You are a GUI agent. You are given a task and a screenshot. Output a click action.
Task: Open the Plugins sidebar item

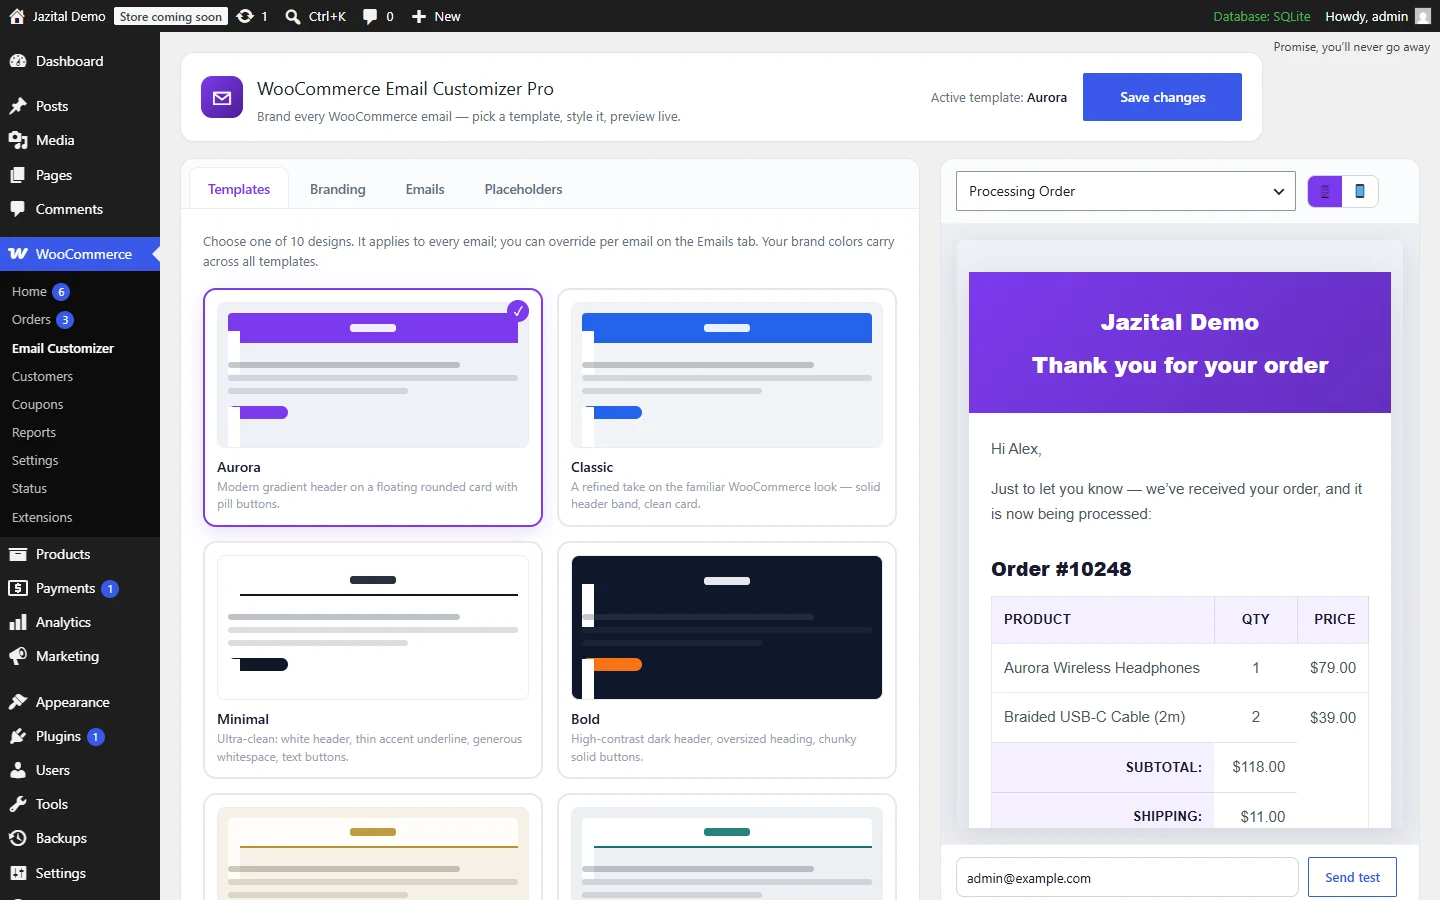coord(80,736)
